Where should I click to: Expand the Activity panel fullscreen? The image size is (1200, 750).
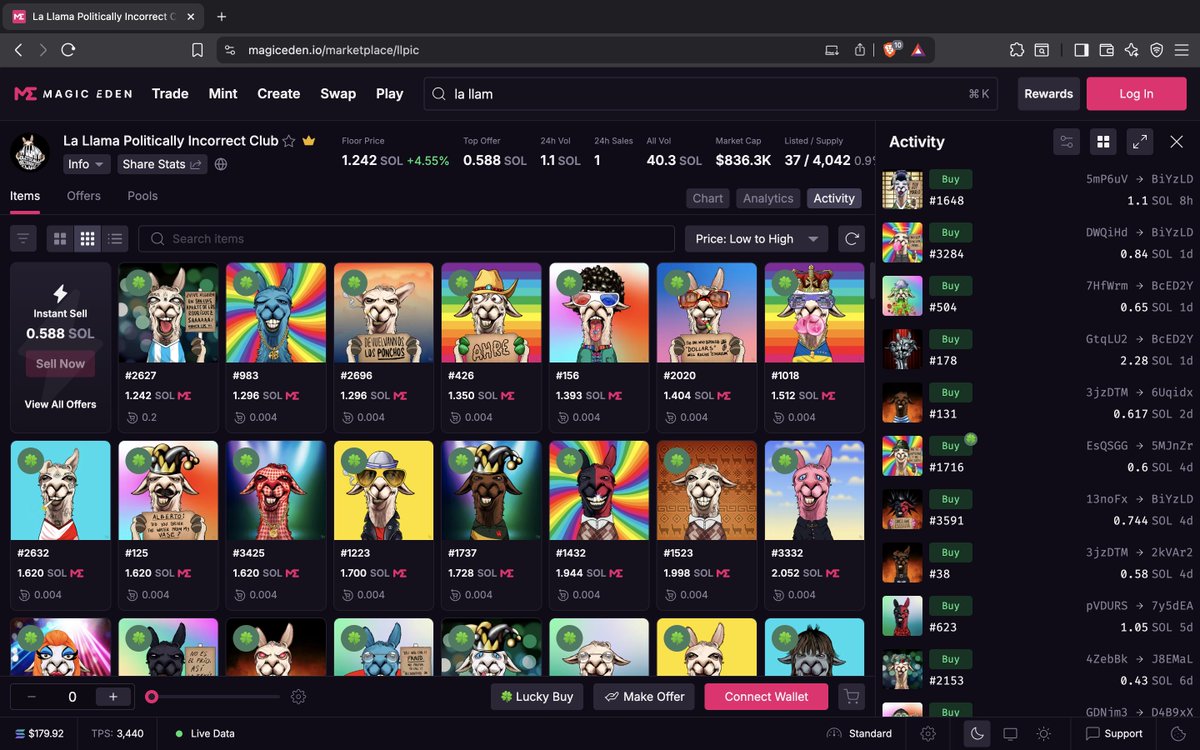[x=1140, y=142]
